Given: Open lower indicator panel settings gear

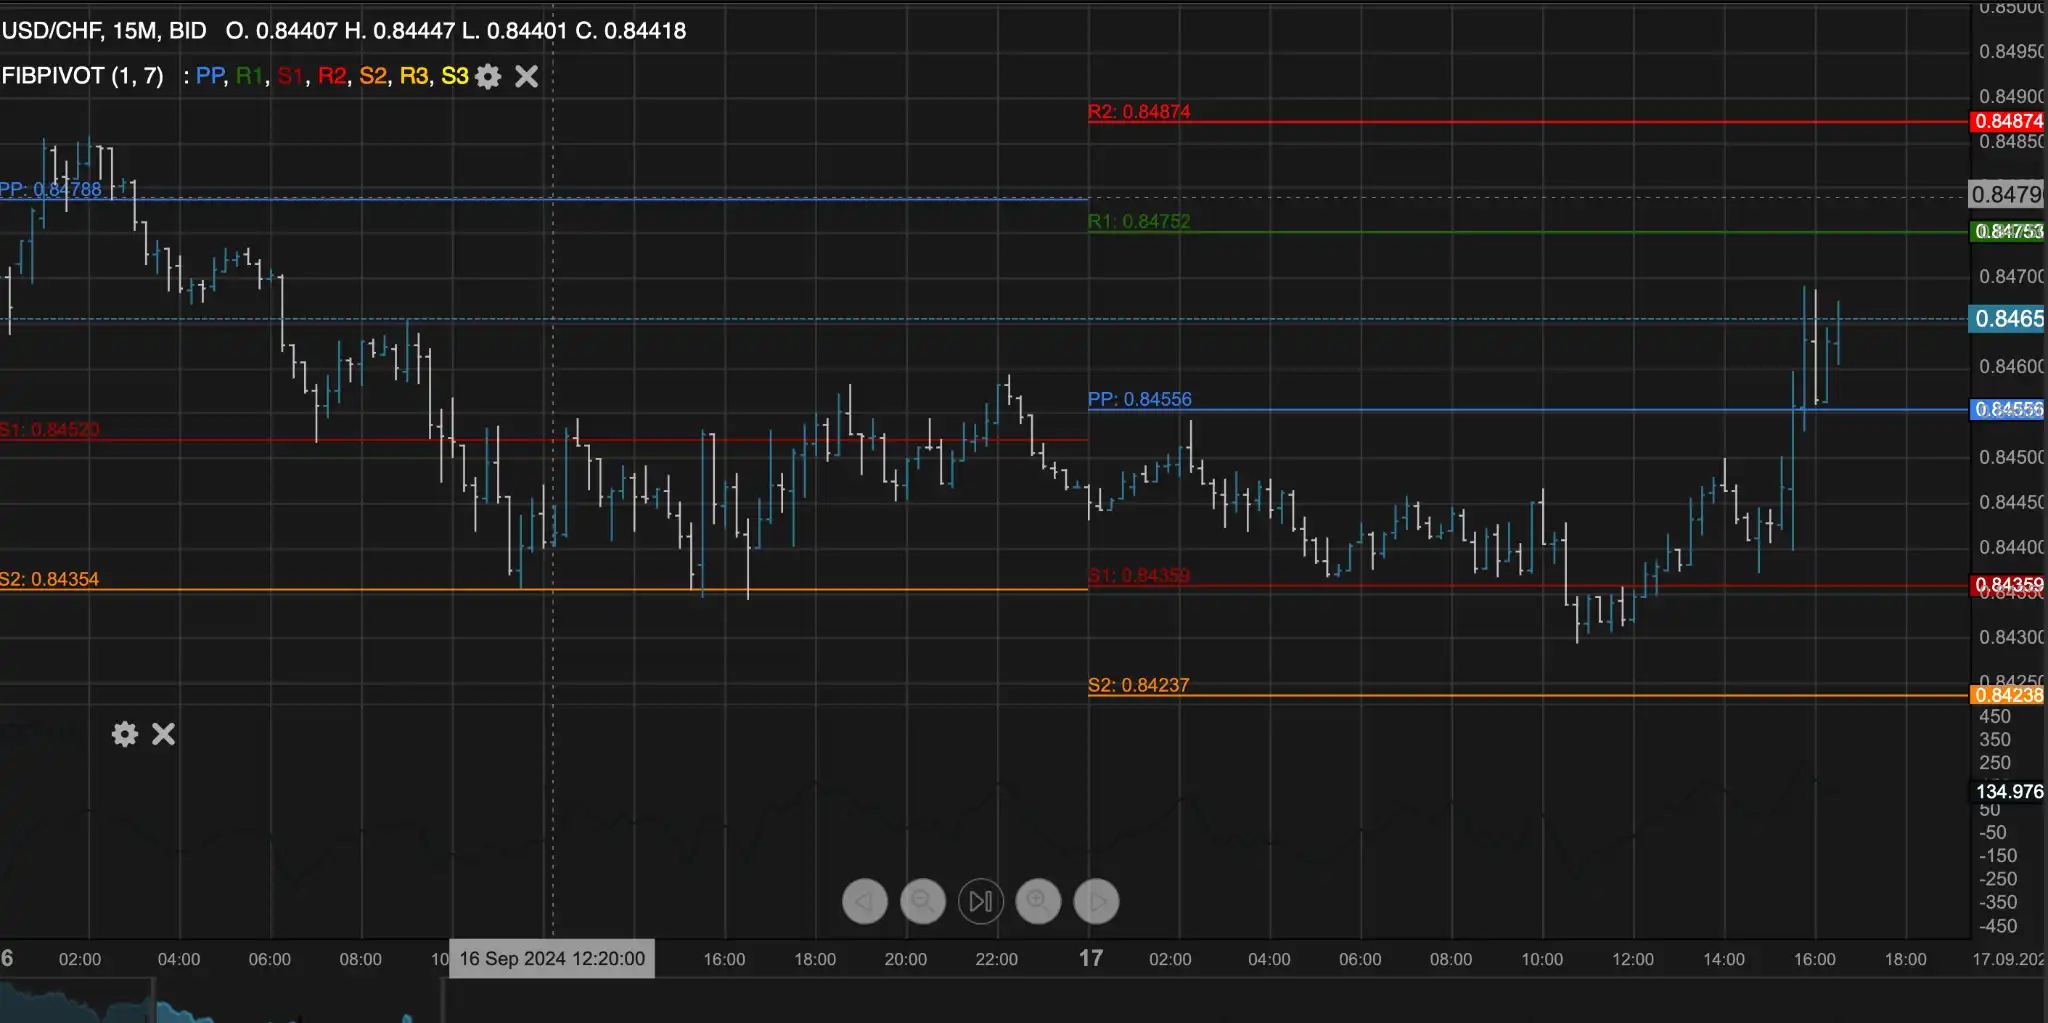Looking at the screenshot, I should (x=125, y=735).
